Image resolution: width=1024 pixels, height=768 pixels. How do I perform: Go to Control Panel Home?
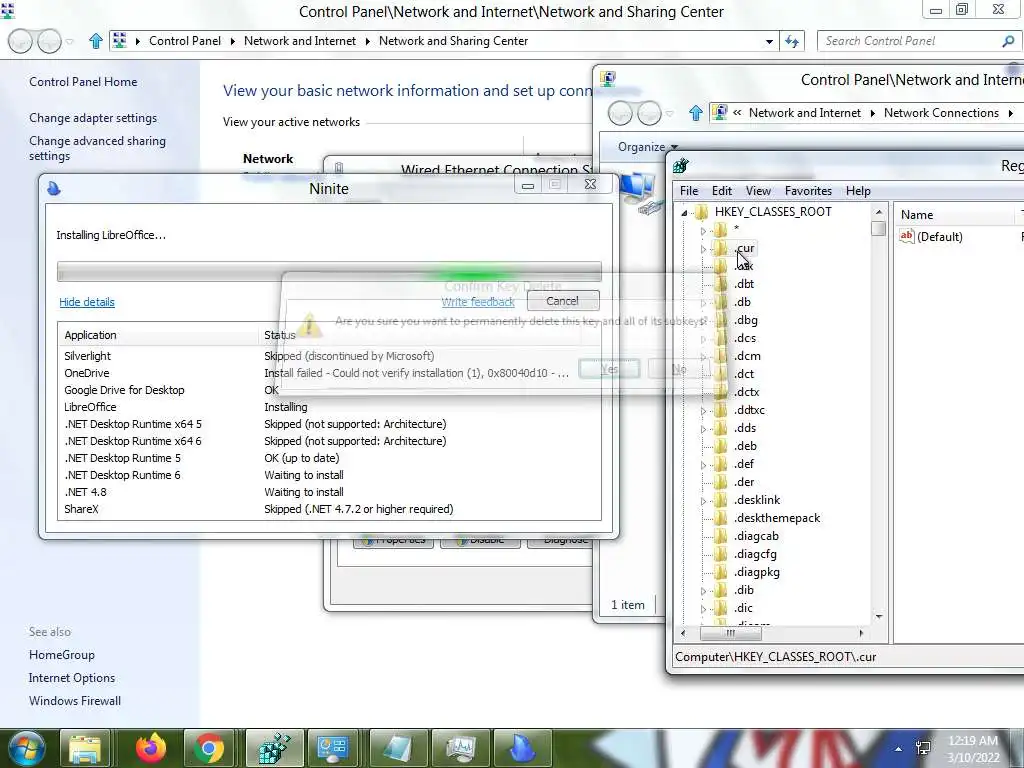coord(83,82)
